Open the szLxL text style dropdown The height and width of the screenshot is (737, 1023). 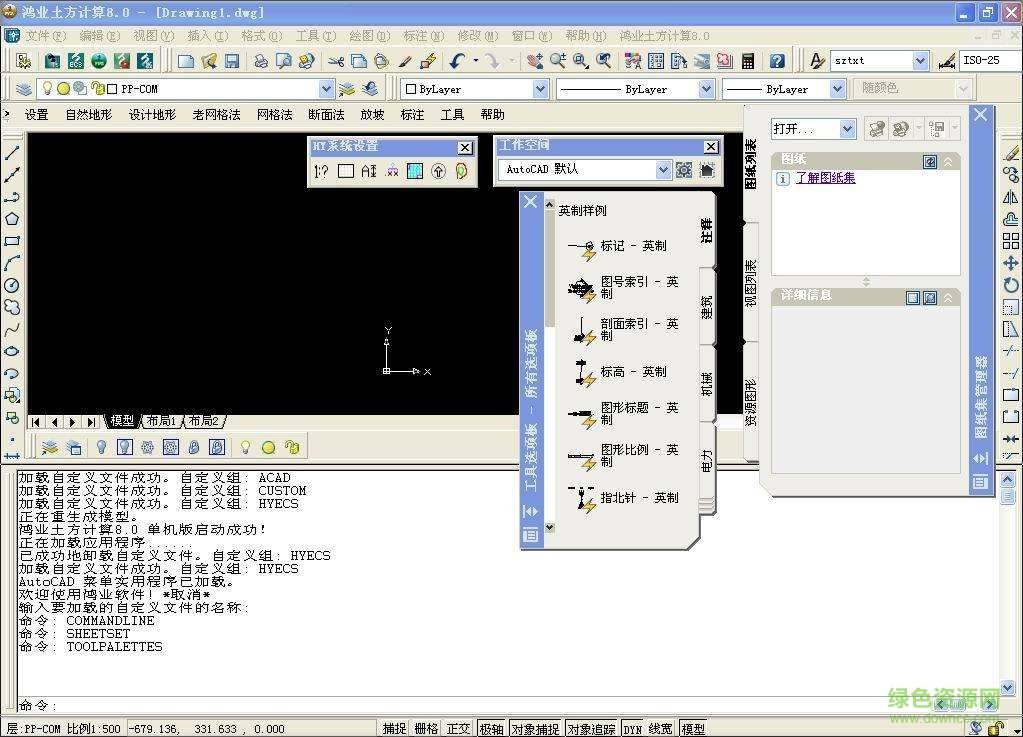[920, 61]
